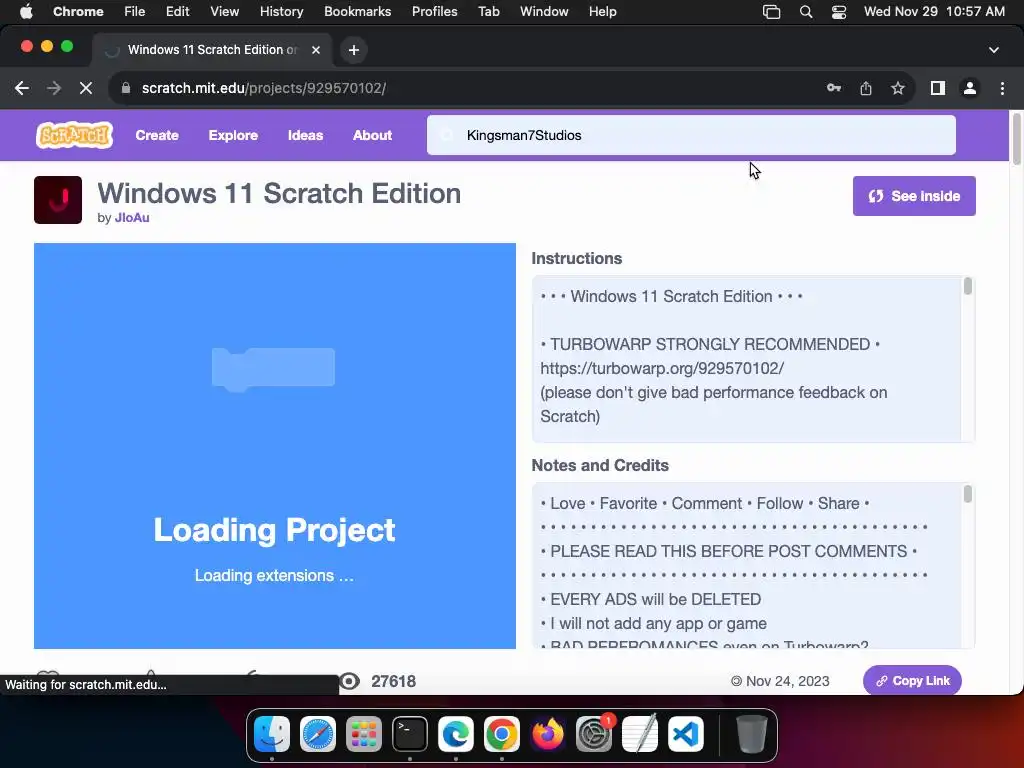Open the Profiles menu

pos(434,12)
